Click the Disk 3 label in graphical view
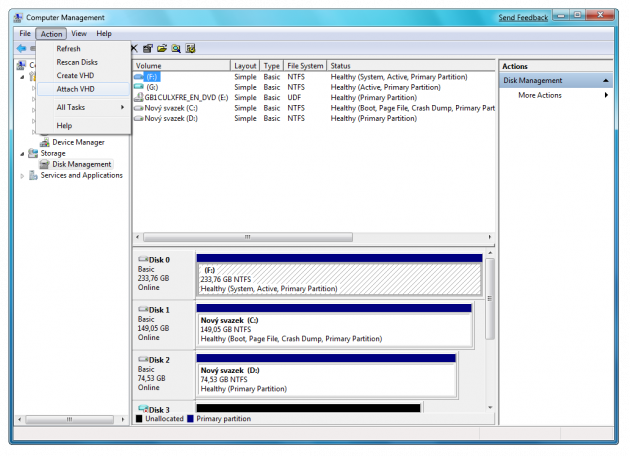This screenshot has width=630, height=456. tap(159, 410)
